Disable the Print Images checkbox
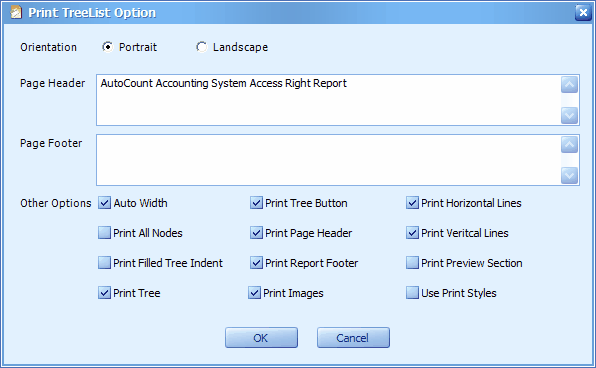Image resolution: width=596 pixels, height=368 pixels. point(254,293)
